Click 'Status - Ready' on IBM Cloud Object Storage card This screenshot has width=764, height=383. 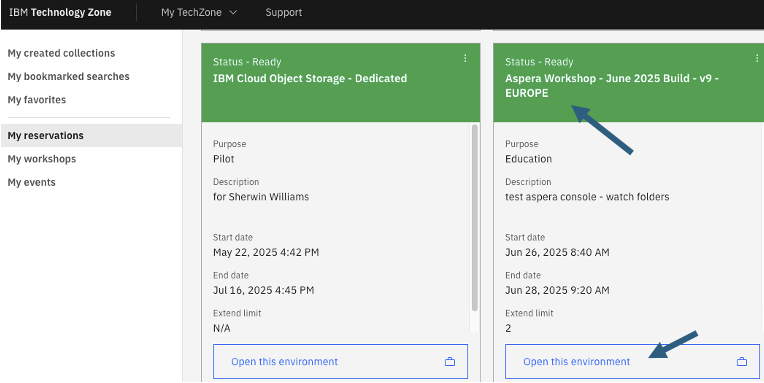coord(247,62)
